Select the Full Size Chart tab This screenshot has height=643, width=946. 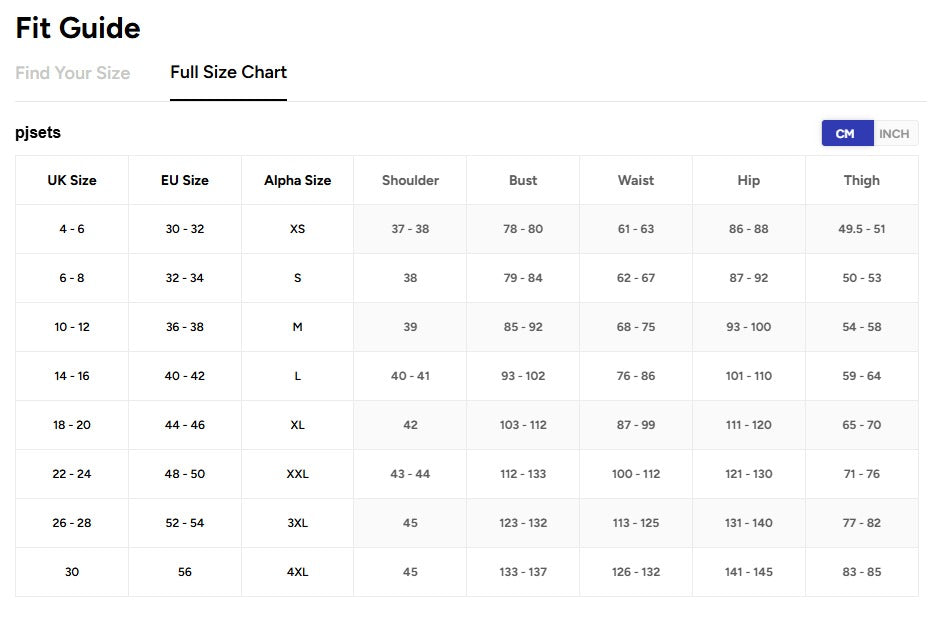point(228,73)
